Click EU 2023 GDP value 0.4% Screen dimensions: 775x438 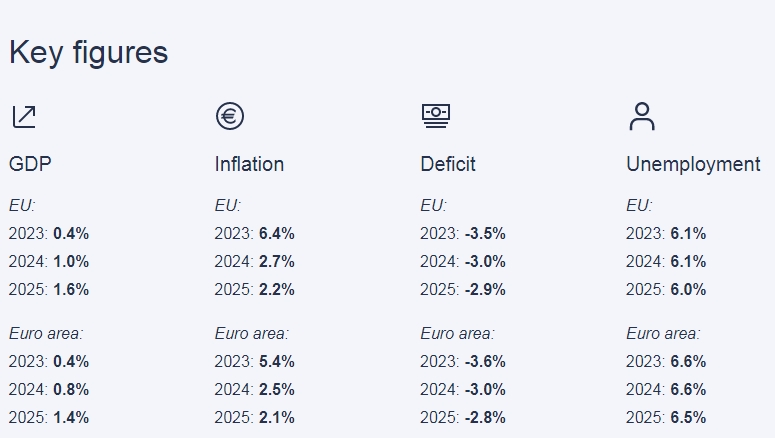pyautogui.click(x=71, y=233)
